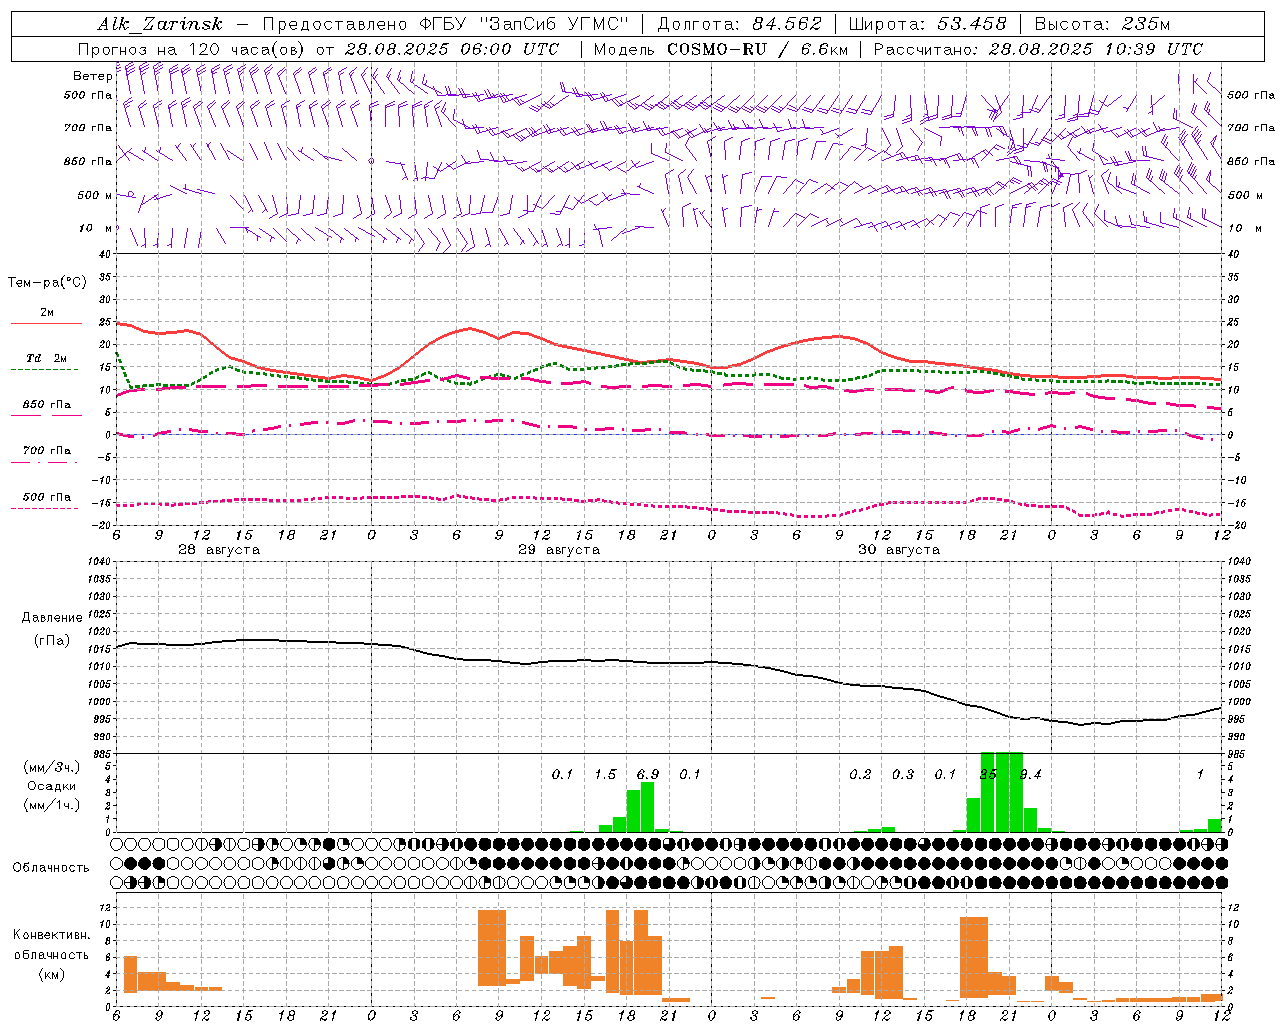
Task: Click the precipitation value "1.5"
Action: pyautogui.click(x=605, y=774)
